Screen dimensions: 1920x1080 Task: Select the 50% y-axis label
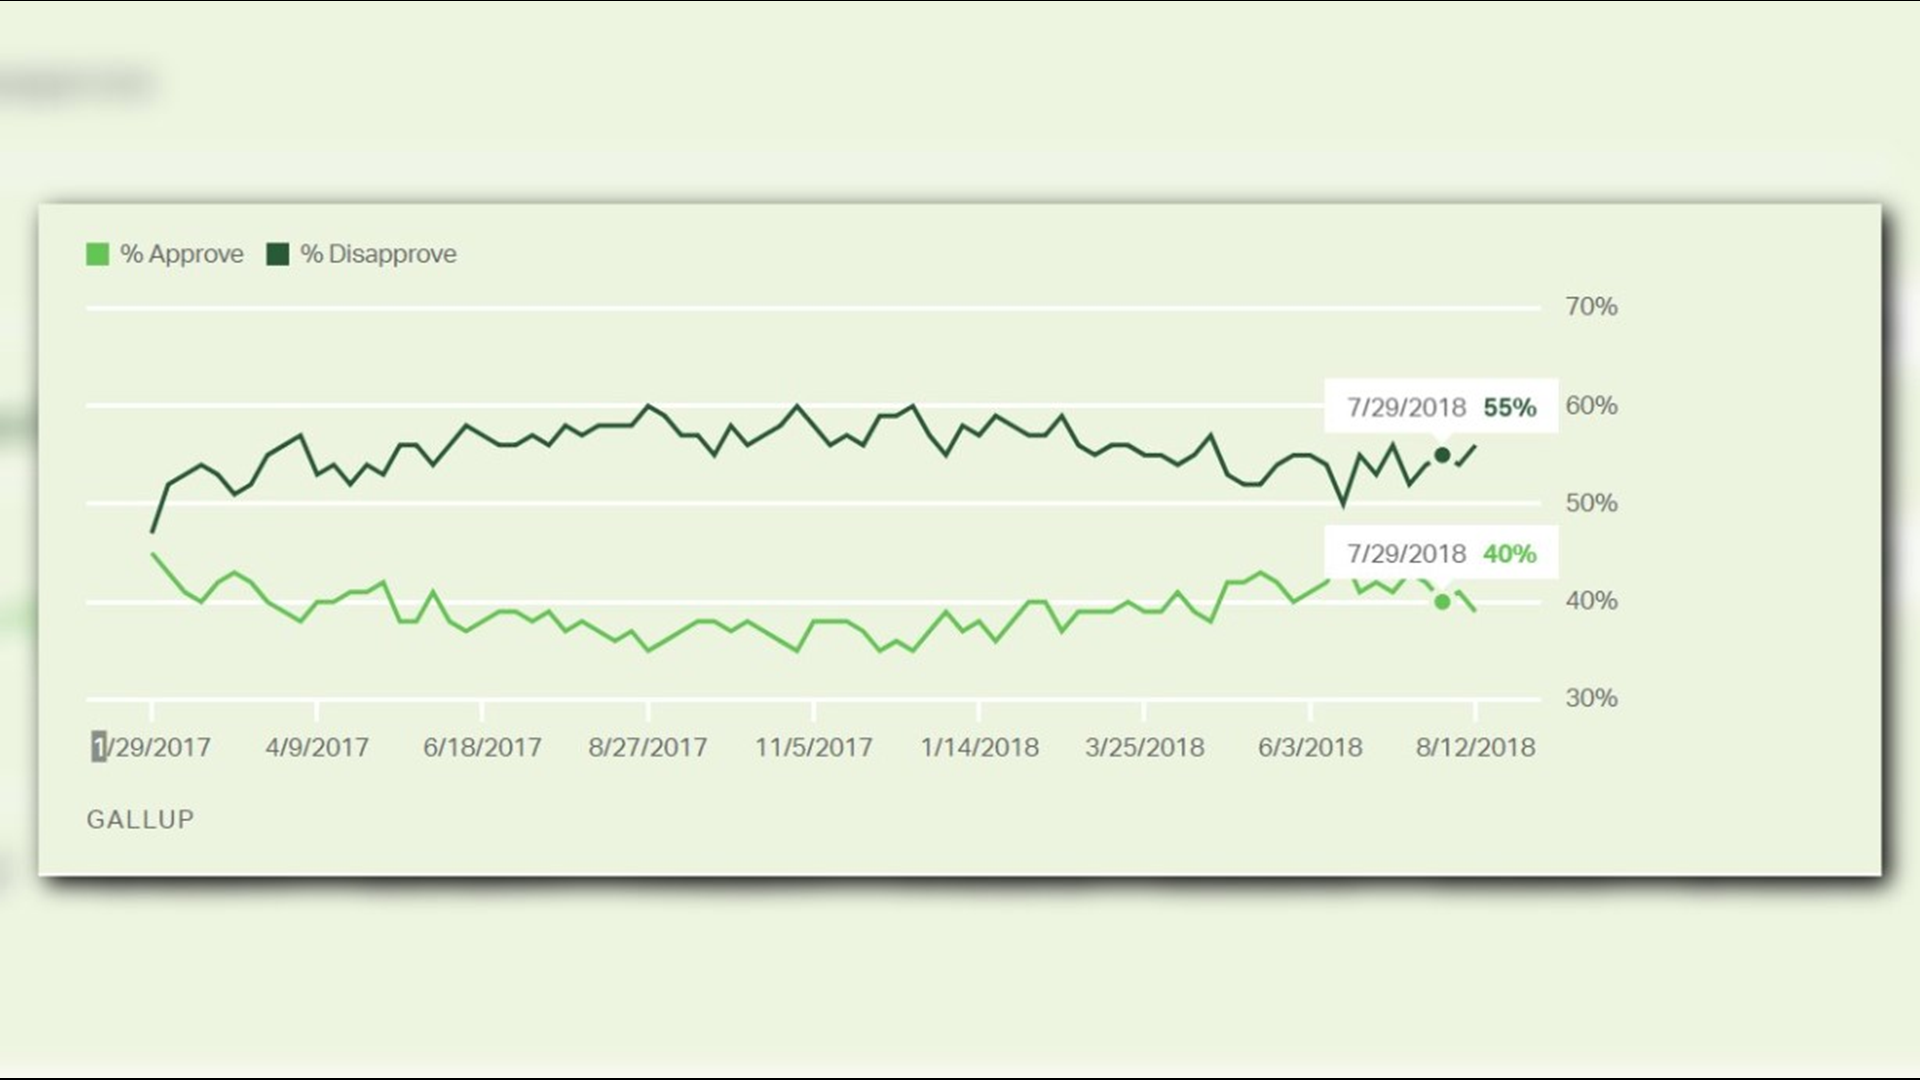point(1591,503)
